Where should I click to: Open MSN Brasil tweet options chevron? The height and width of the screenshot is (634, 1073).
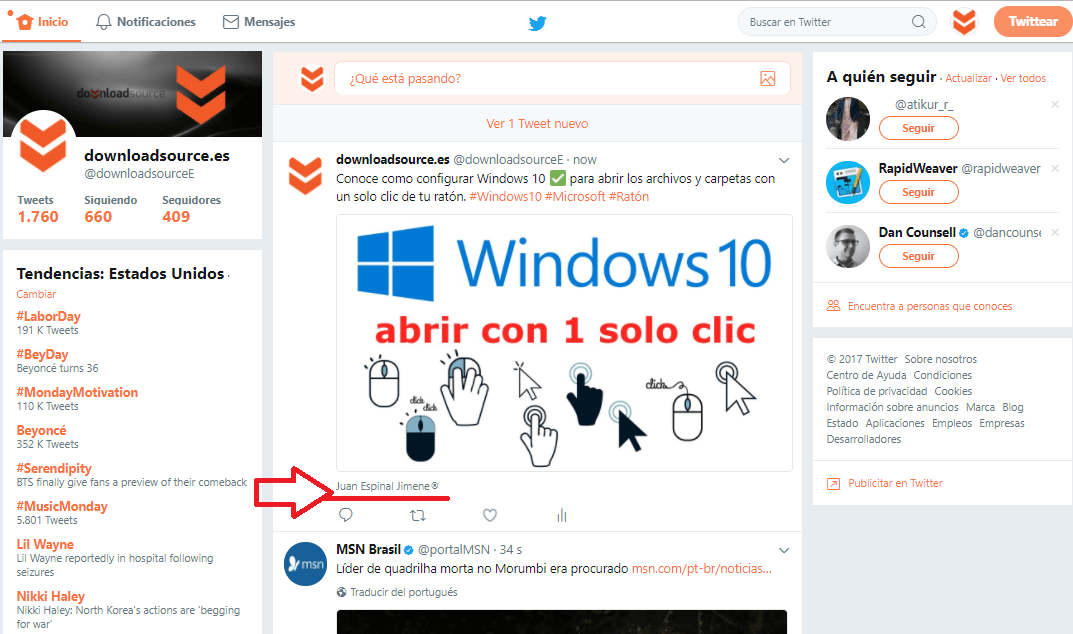(x=784, y=550)
